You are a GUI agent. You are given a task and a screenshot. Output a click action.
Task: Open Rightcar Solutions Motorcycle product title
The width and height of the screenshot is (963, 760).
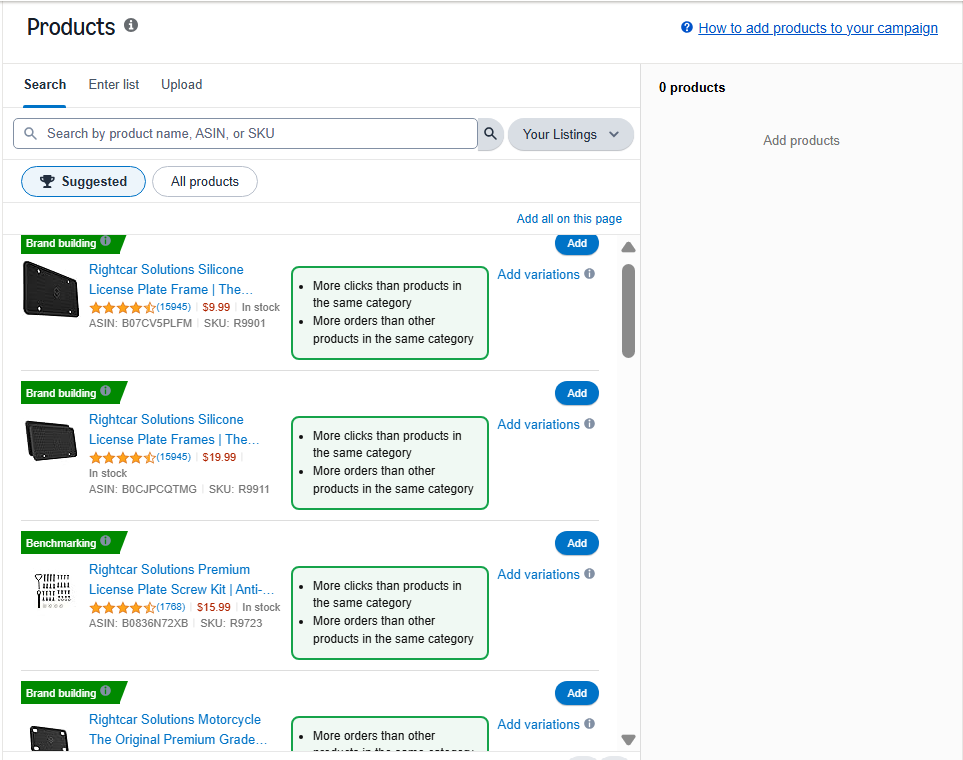pos(177,729)
